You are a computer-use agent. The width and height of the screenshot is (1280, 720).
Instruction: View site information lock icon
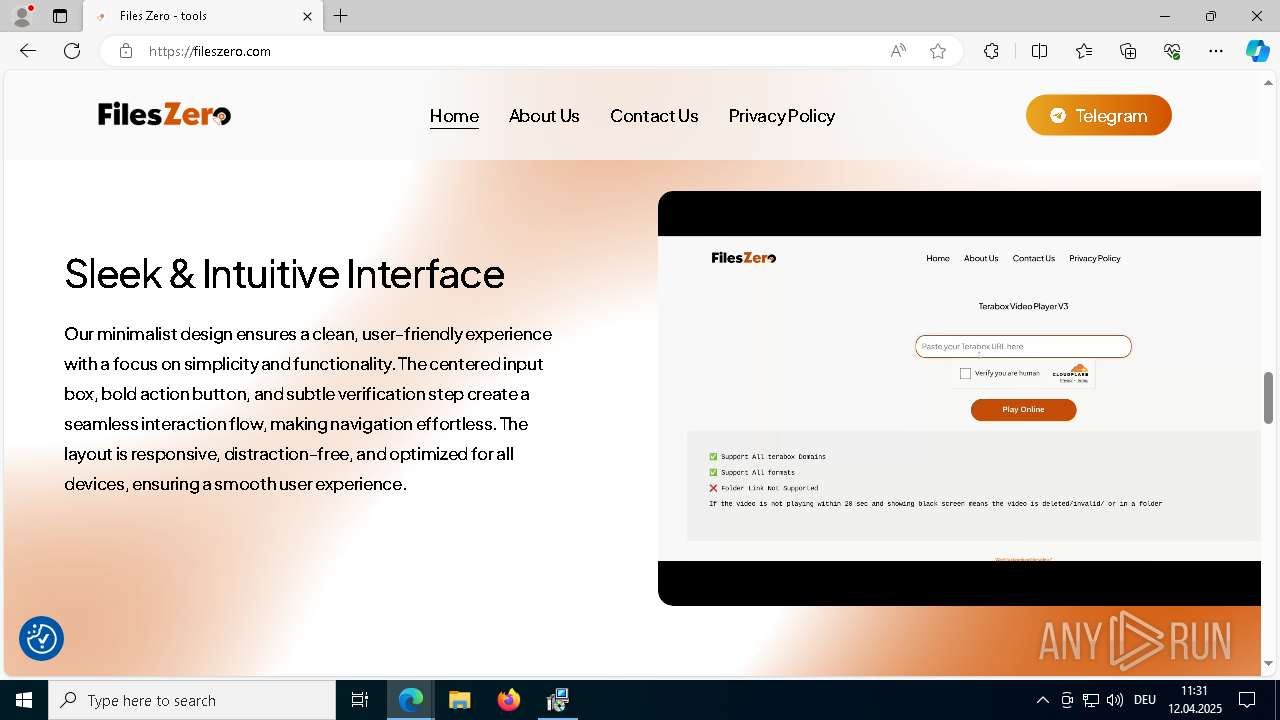pyautogui.click(x=126, y=51)
